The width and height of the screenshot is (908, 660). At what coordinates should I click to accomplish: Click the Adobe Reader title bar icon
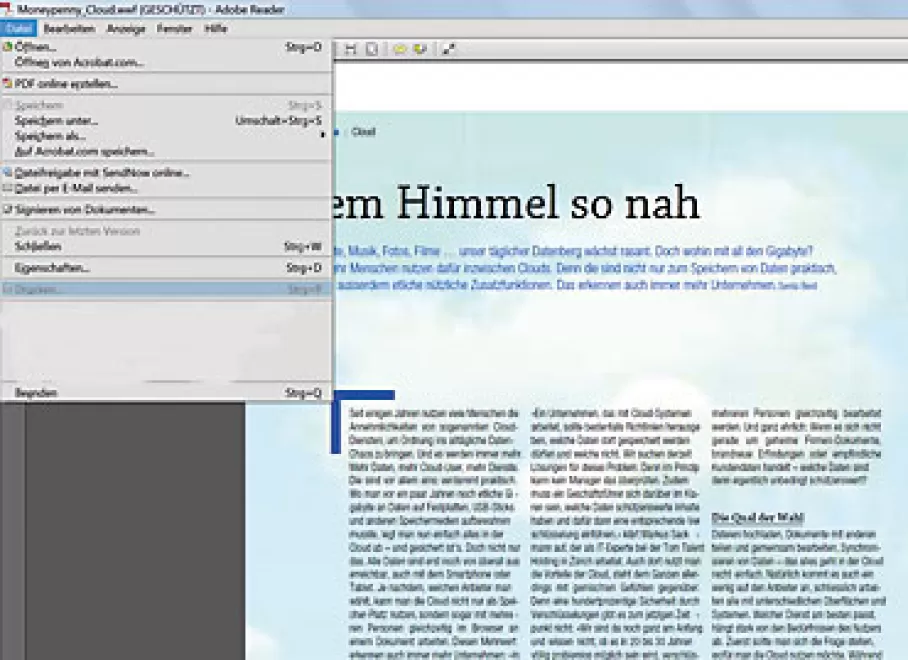click(x=9, y=10)
